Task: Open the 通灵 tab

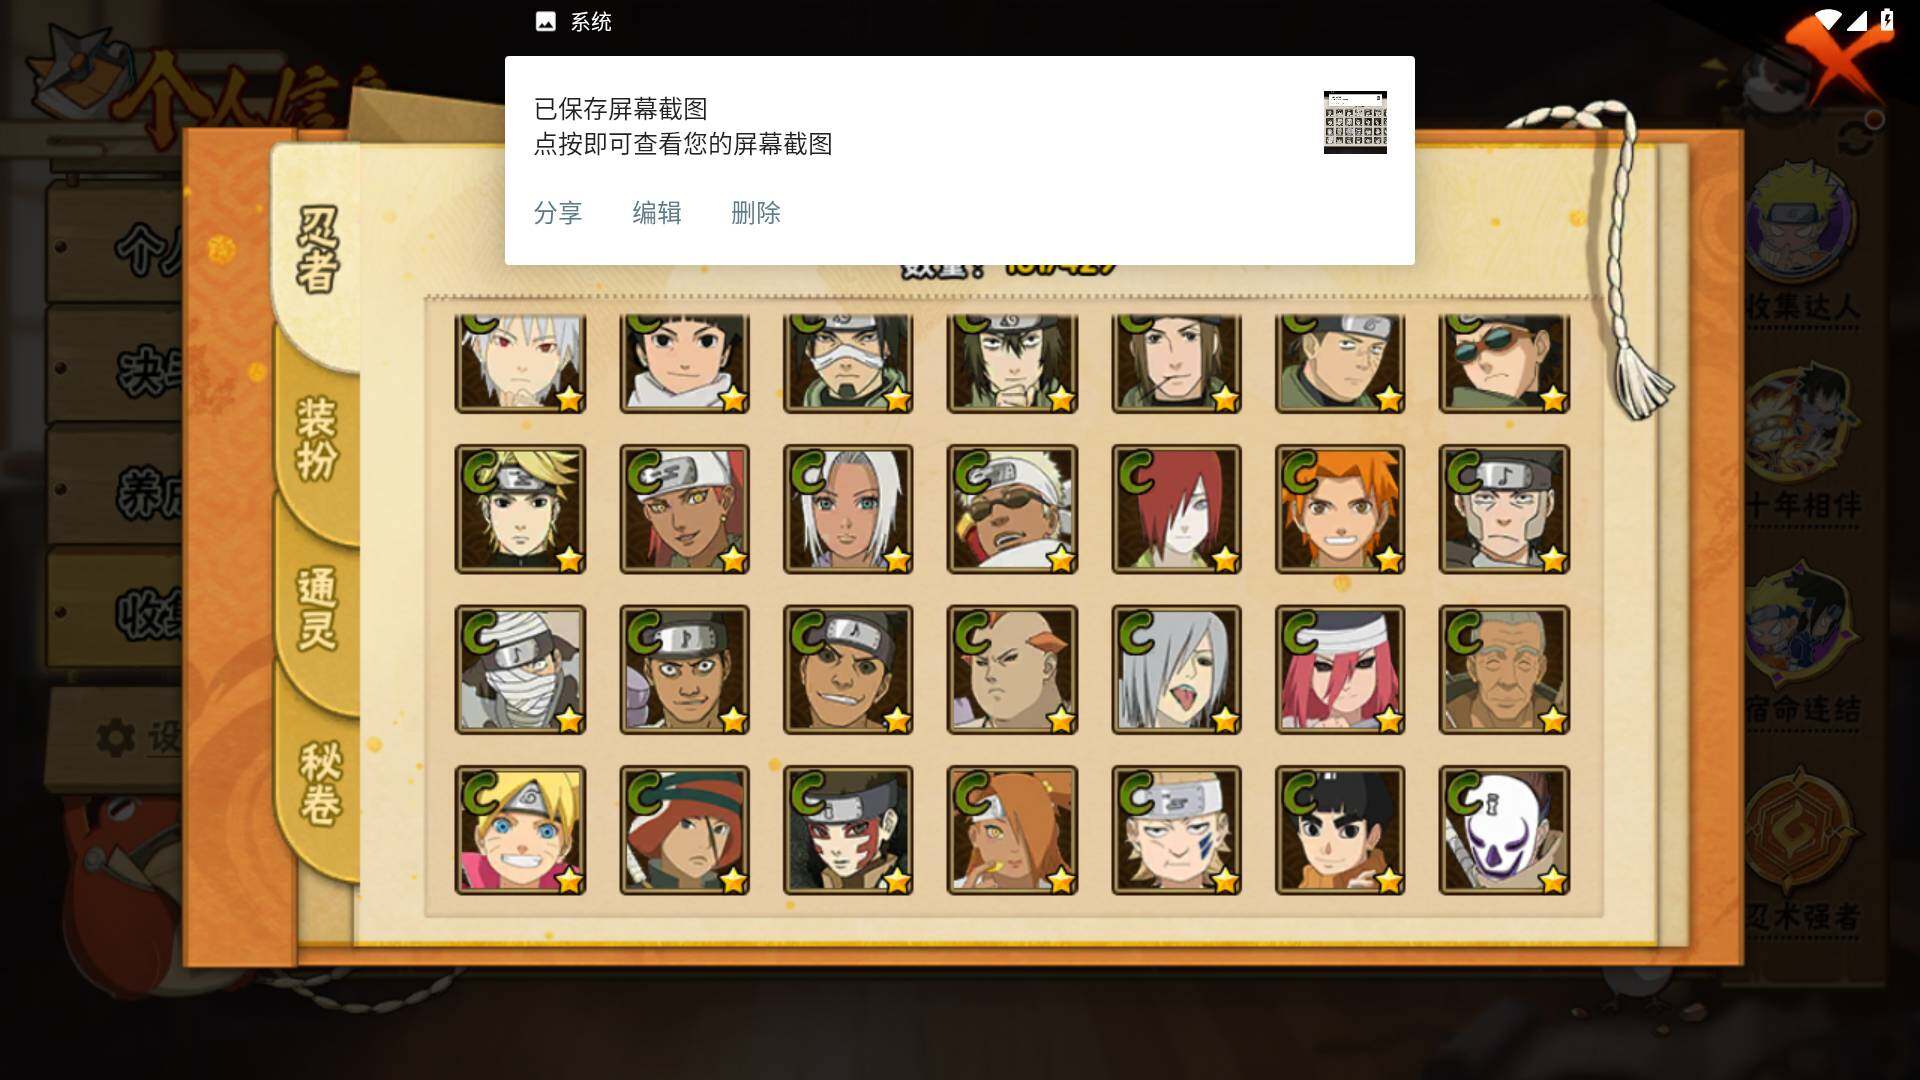Action: tap(317, 609)
